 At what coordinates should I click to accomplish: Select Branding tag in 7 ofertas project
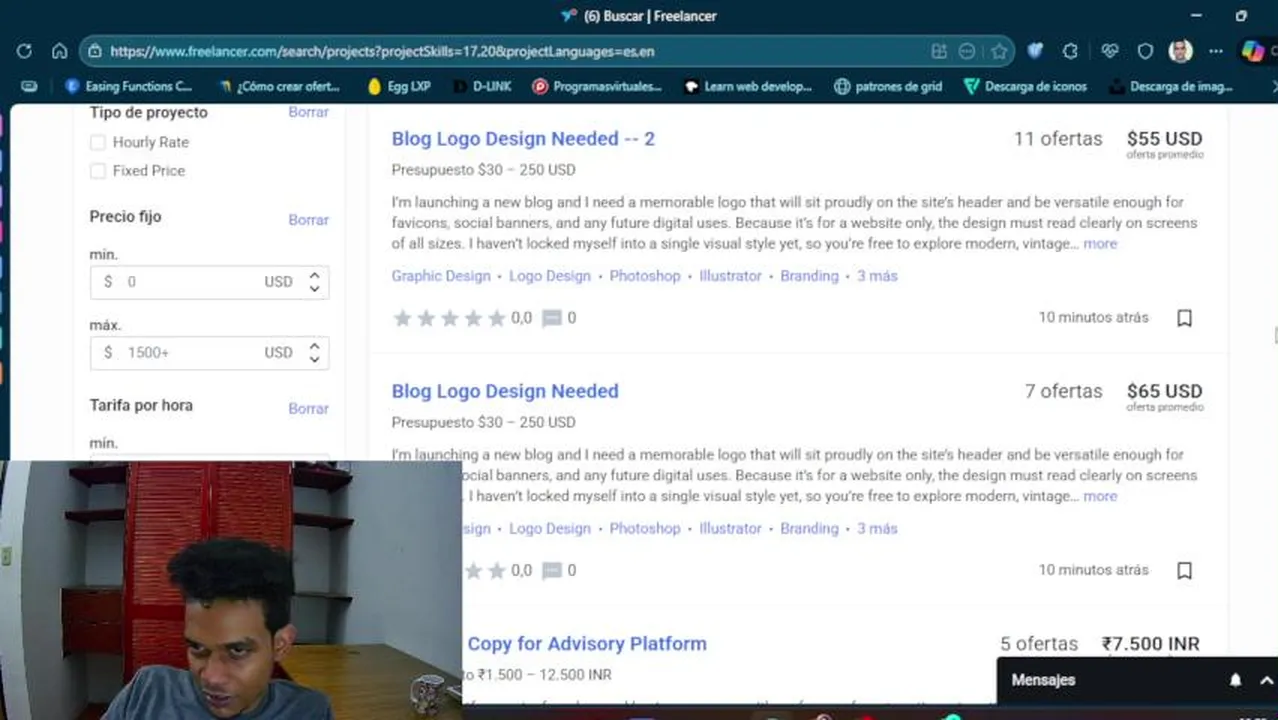click(x=809, y=528)
